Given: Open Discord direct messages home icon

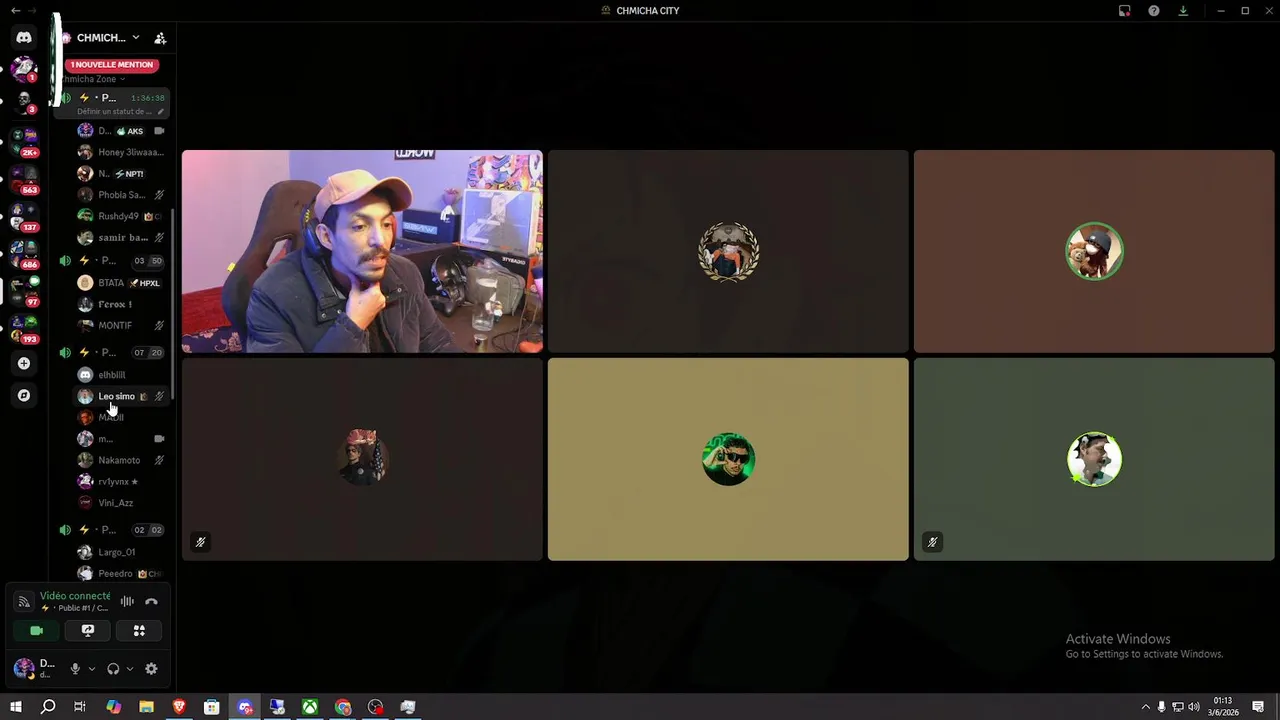Looking at the screenshot, I should (x=24, y=38).
